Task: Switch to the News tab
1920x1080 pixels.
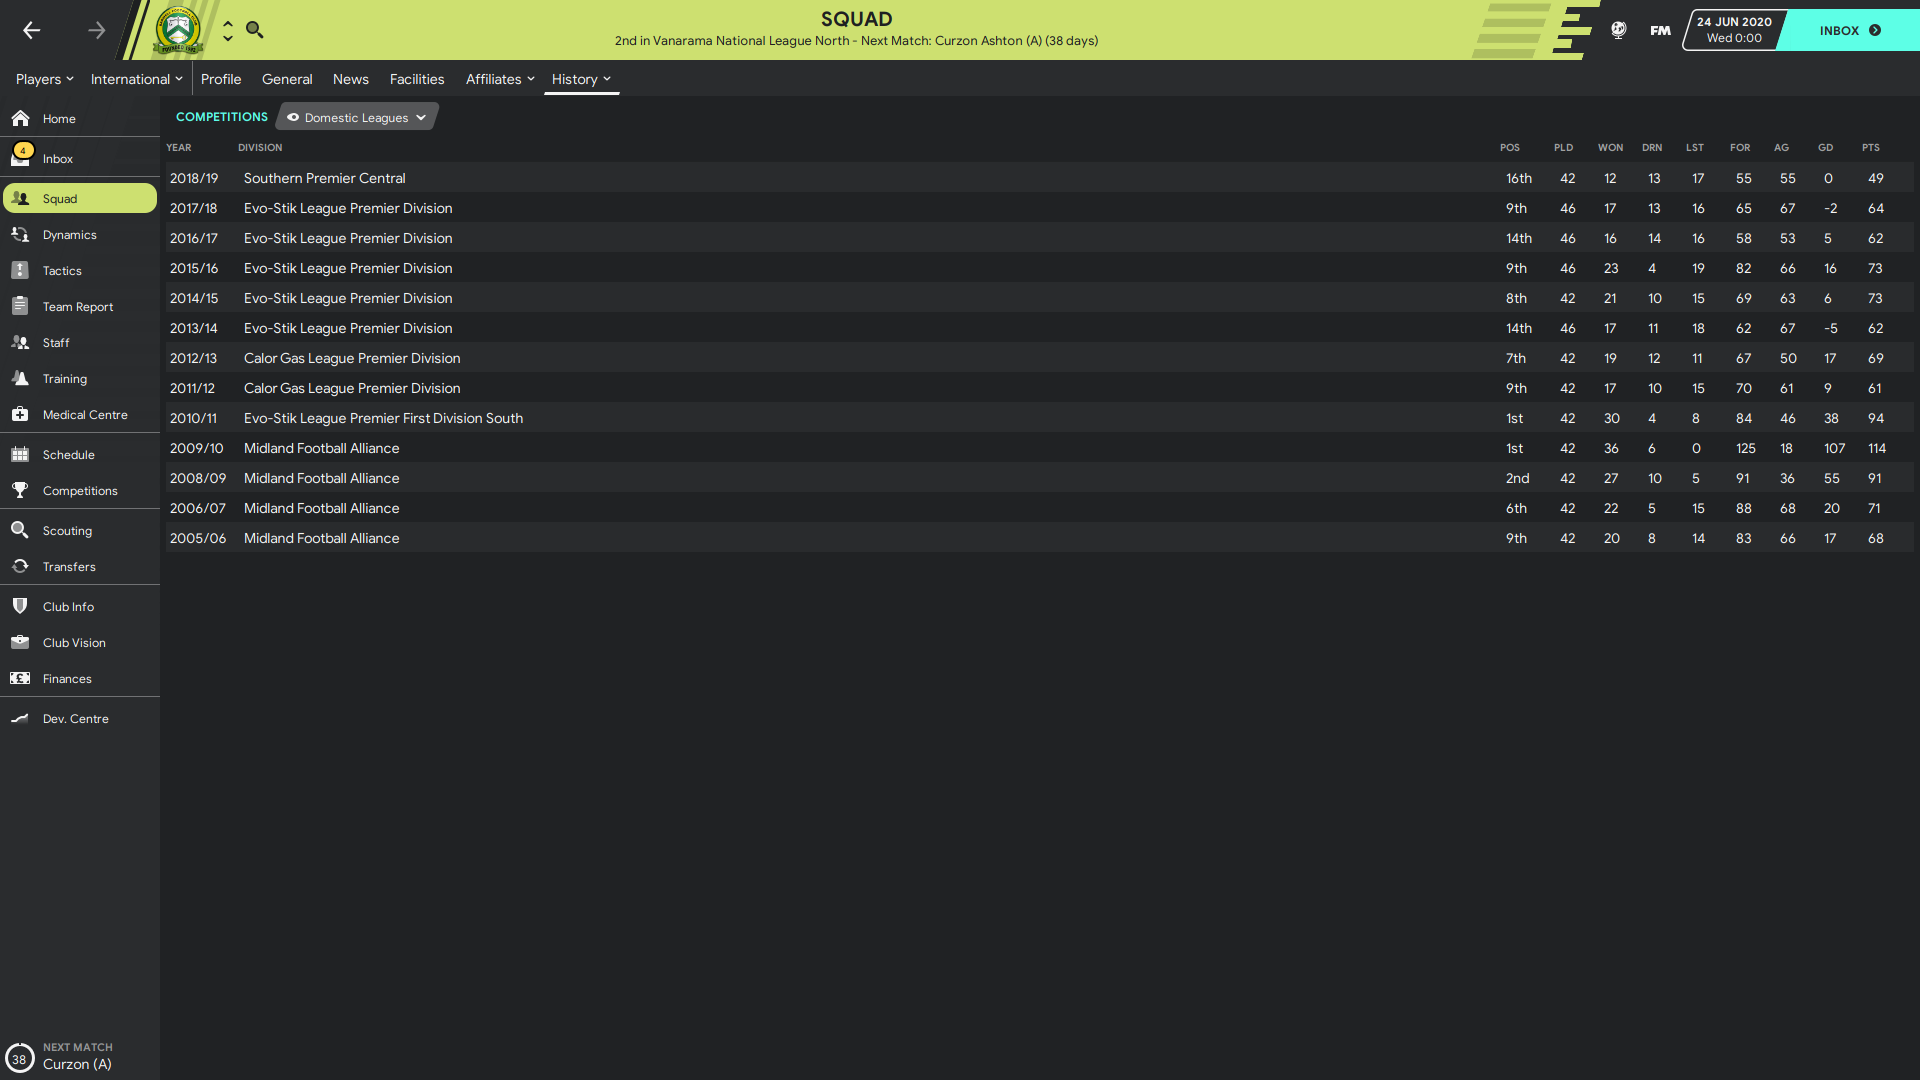Action: 351,79
